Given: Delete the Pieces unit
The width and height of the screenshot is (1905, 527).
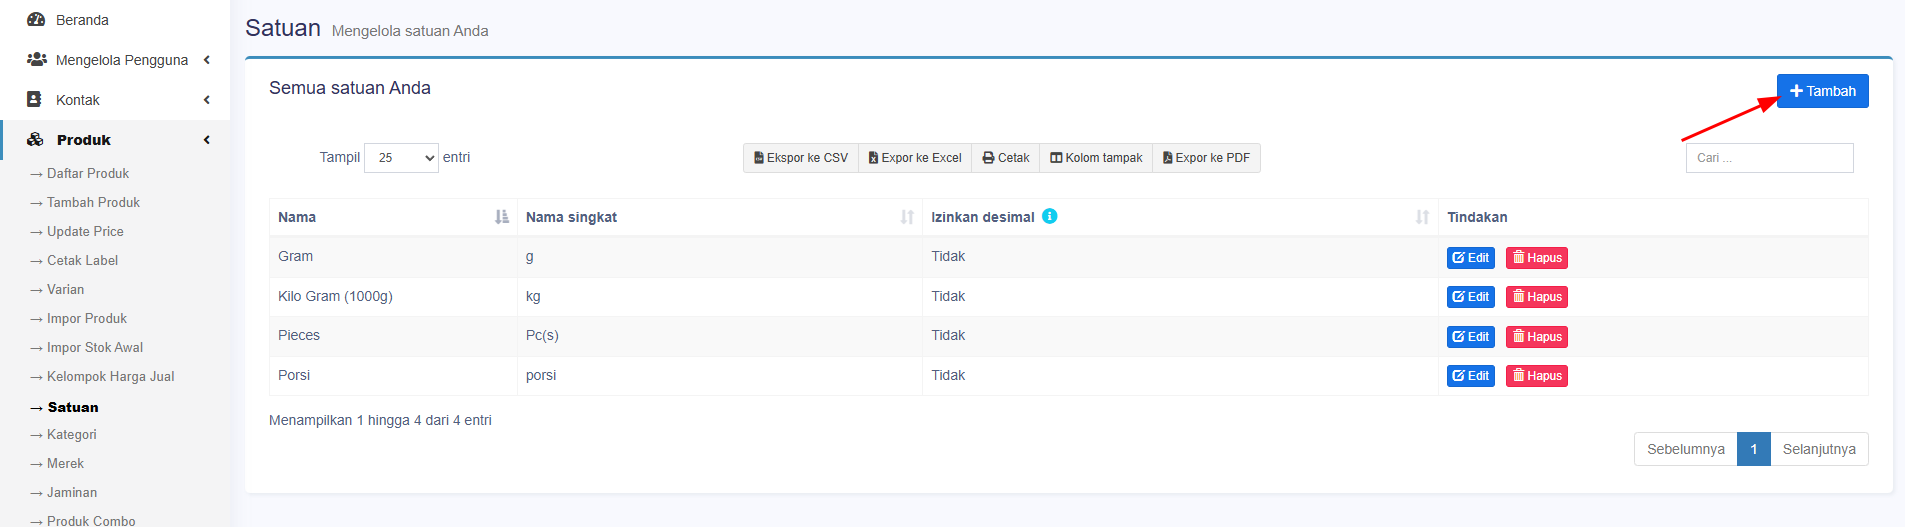Looking at the screenshot, I should click(x=1537, y=337).
